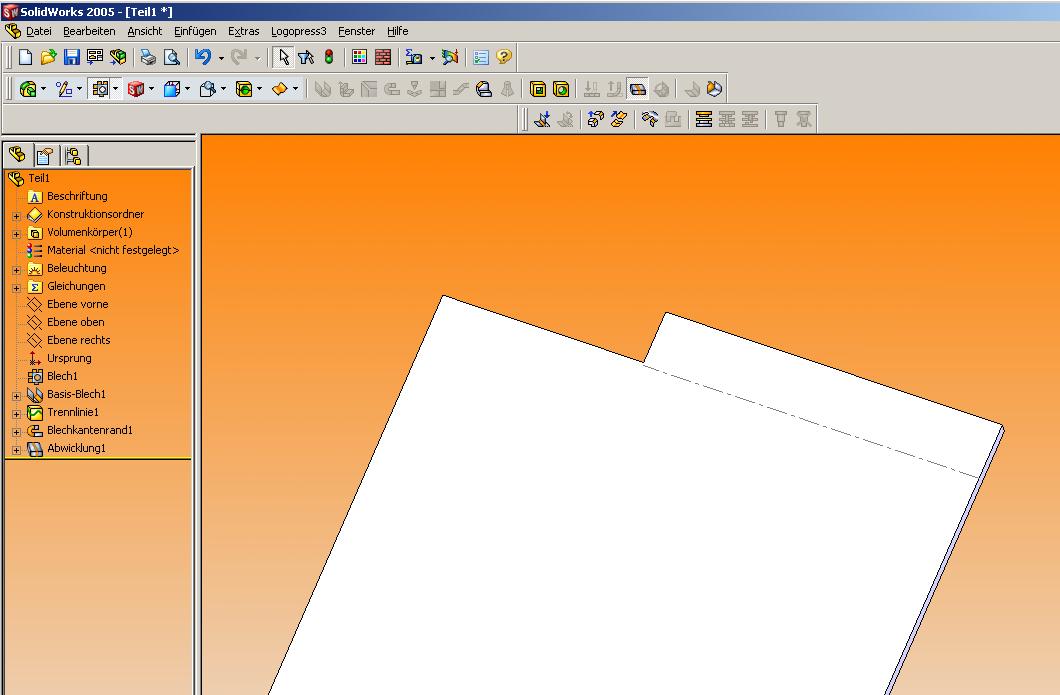Expand the Basis-Blech1 feature node
1060x695 pixels.
[x=16, y=395]
